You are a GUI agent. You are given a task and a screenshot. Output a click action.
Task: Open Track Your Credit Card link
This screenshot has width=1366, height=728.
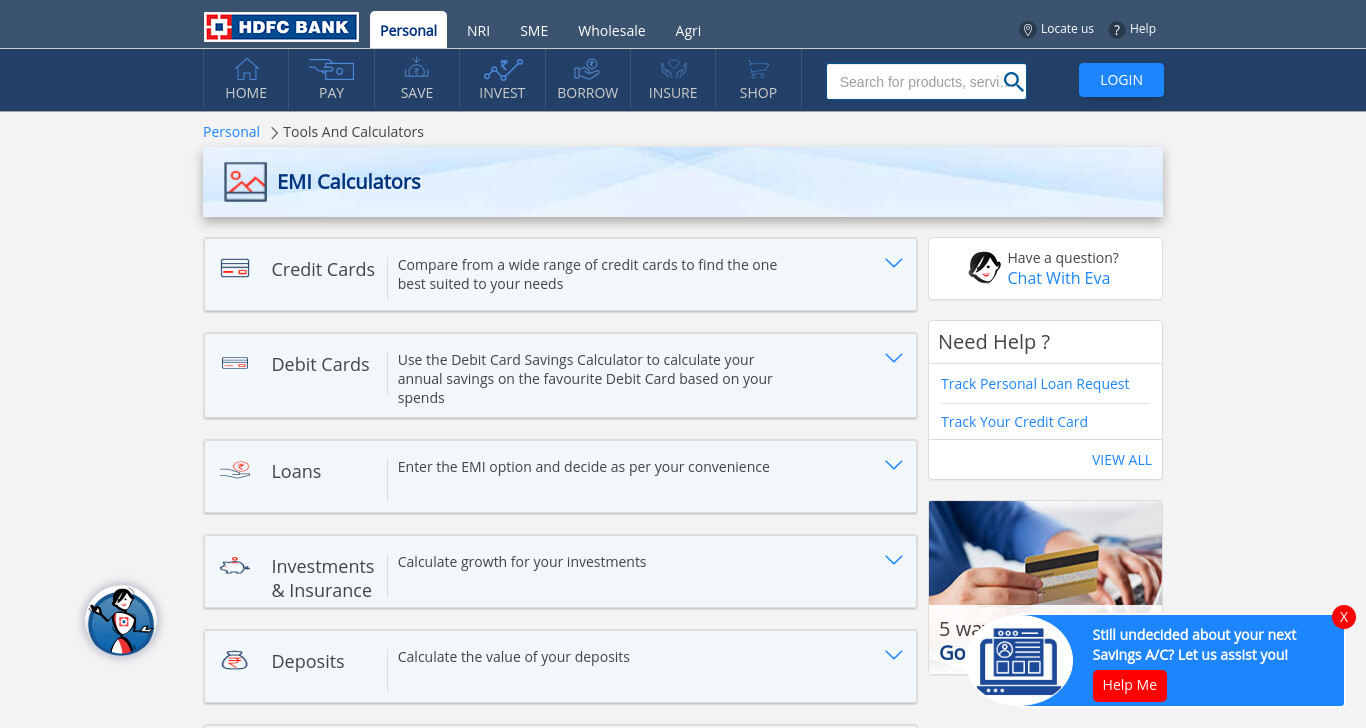1014,422
